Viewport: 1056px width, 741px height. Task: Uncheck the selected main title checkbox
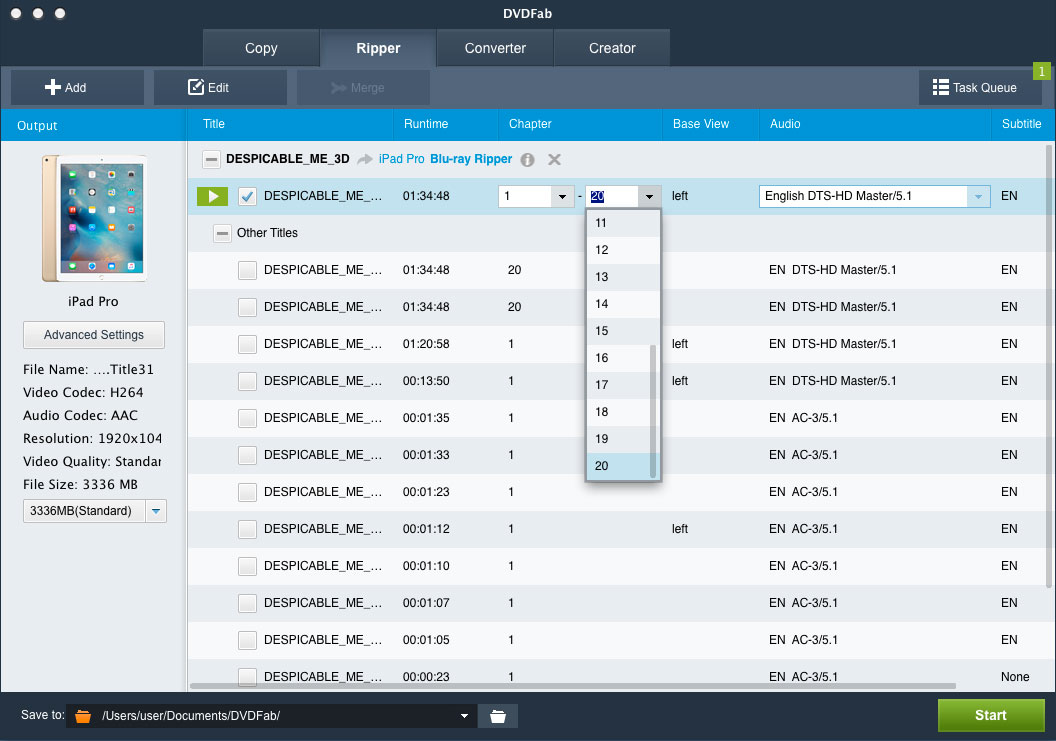pyautogui.click(x=247, y=196)
